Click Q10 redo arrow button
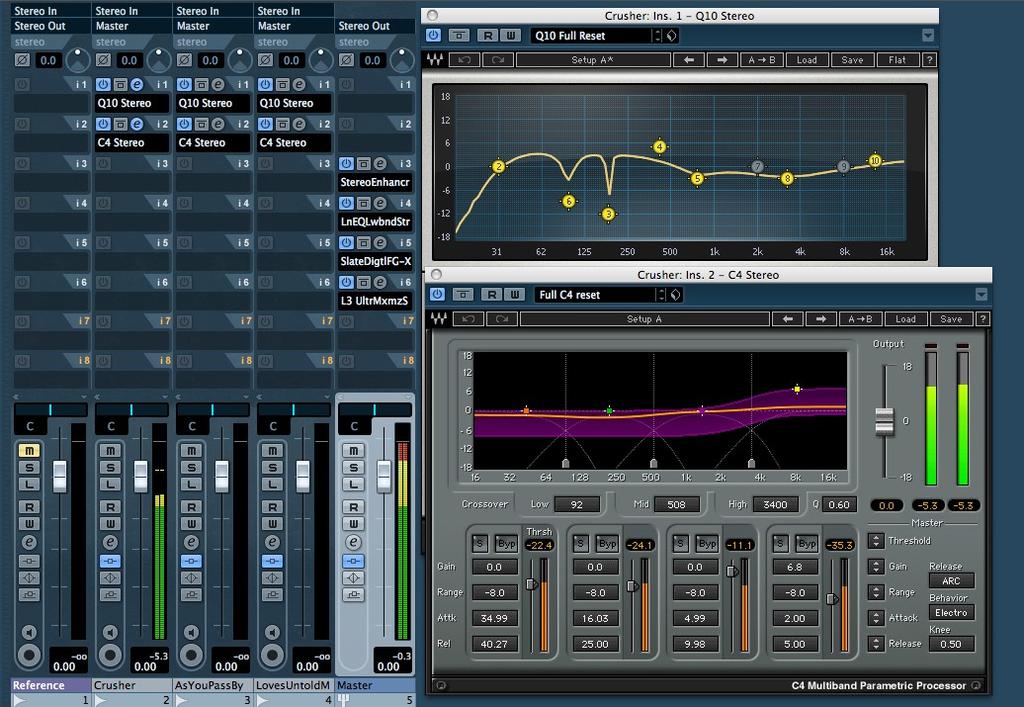The height and width of the screenshot is (707, 1024). point(498,60)
